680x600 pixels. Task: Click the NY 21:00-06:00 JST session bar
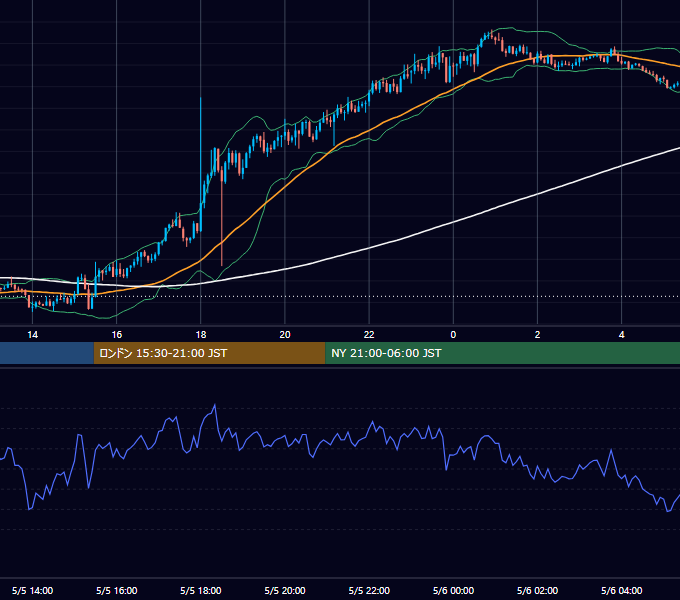pyautogui.click(x=503, y=353)
